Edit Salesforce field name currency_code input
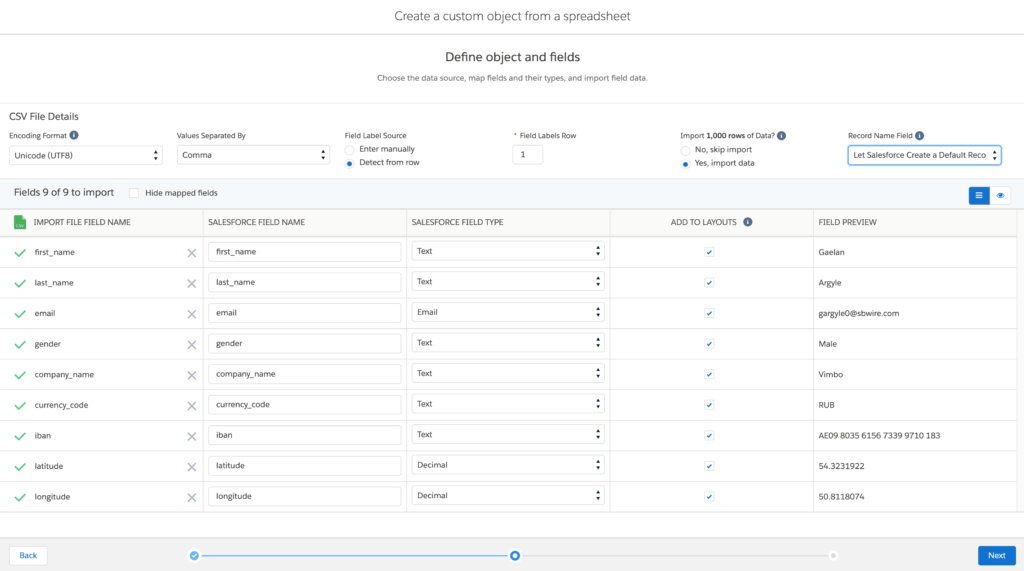Screen dimensions: 1024x571 304,404
